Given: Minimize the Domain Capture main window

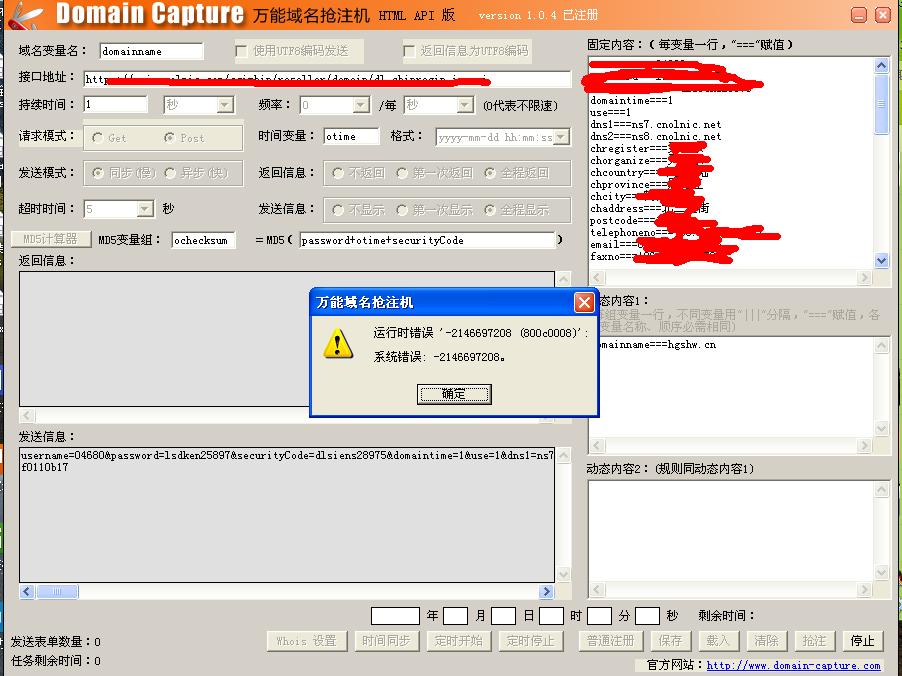Looking at the screenshot, I should (x=860, y=15).
